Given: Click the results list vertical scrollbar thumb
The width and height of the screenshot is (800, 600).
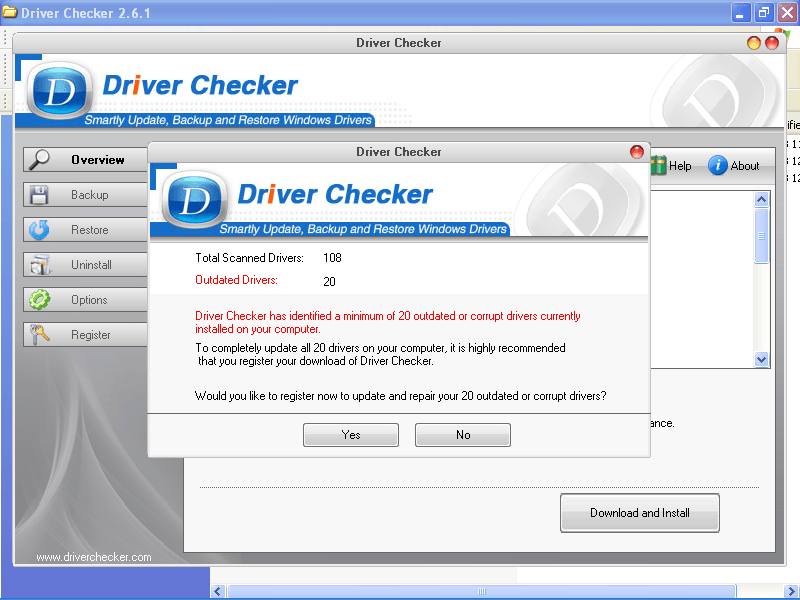Looking at the screenshot, I should point(761,235).
